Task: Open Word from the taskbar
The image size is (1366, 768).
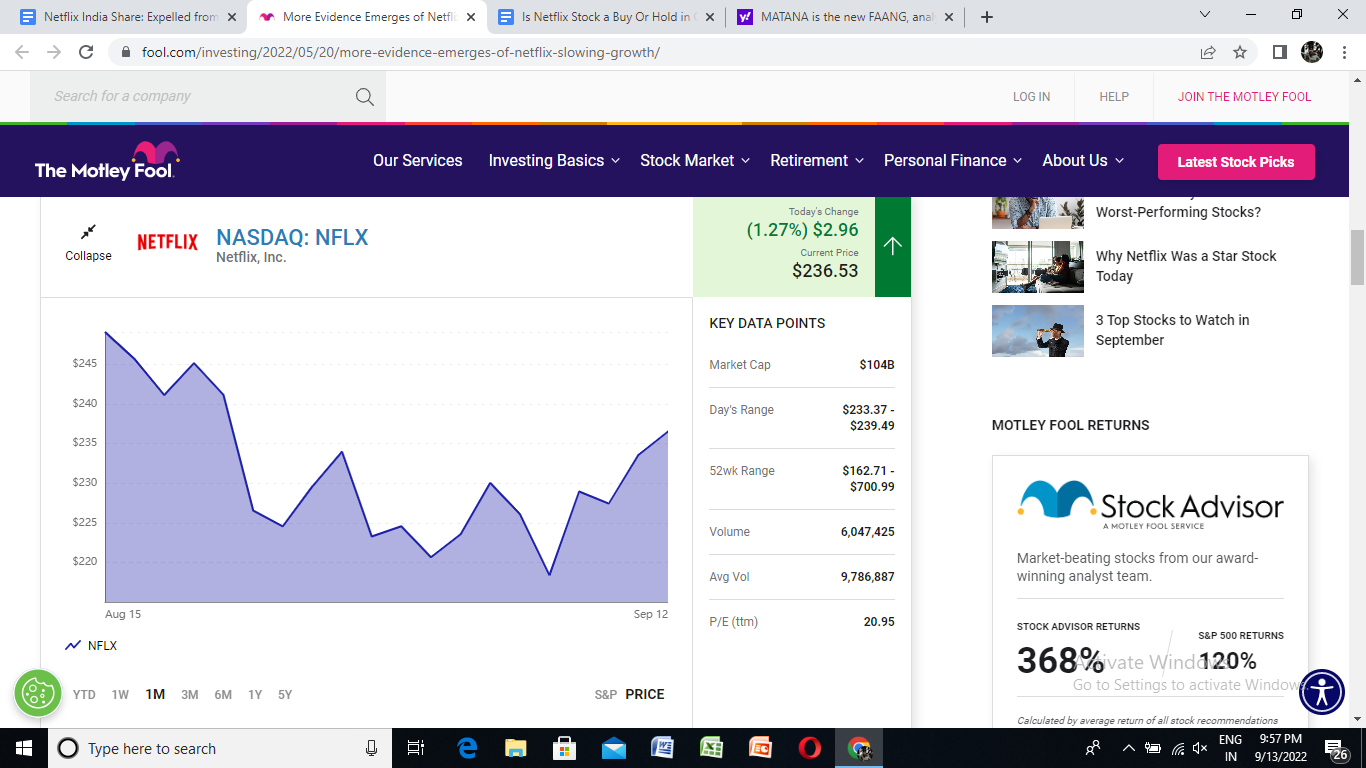Action: pyautogui.click(x=662, y=748)
